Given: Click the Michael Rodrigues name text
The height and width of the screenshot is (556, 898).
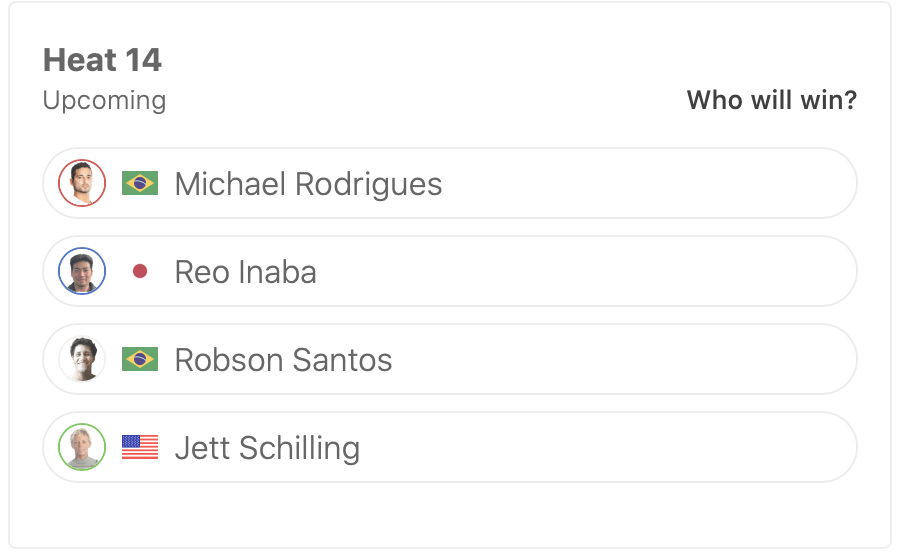Looking at the screenshot, I should 308,184.
